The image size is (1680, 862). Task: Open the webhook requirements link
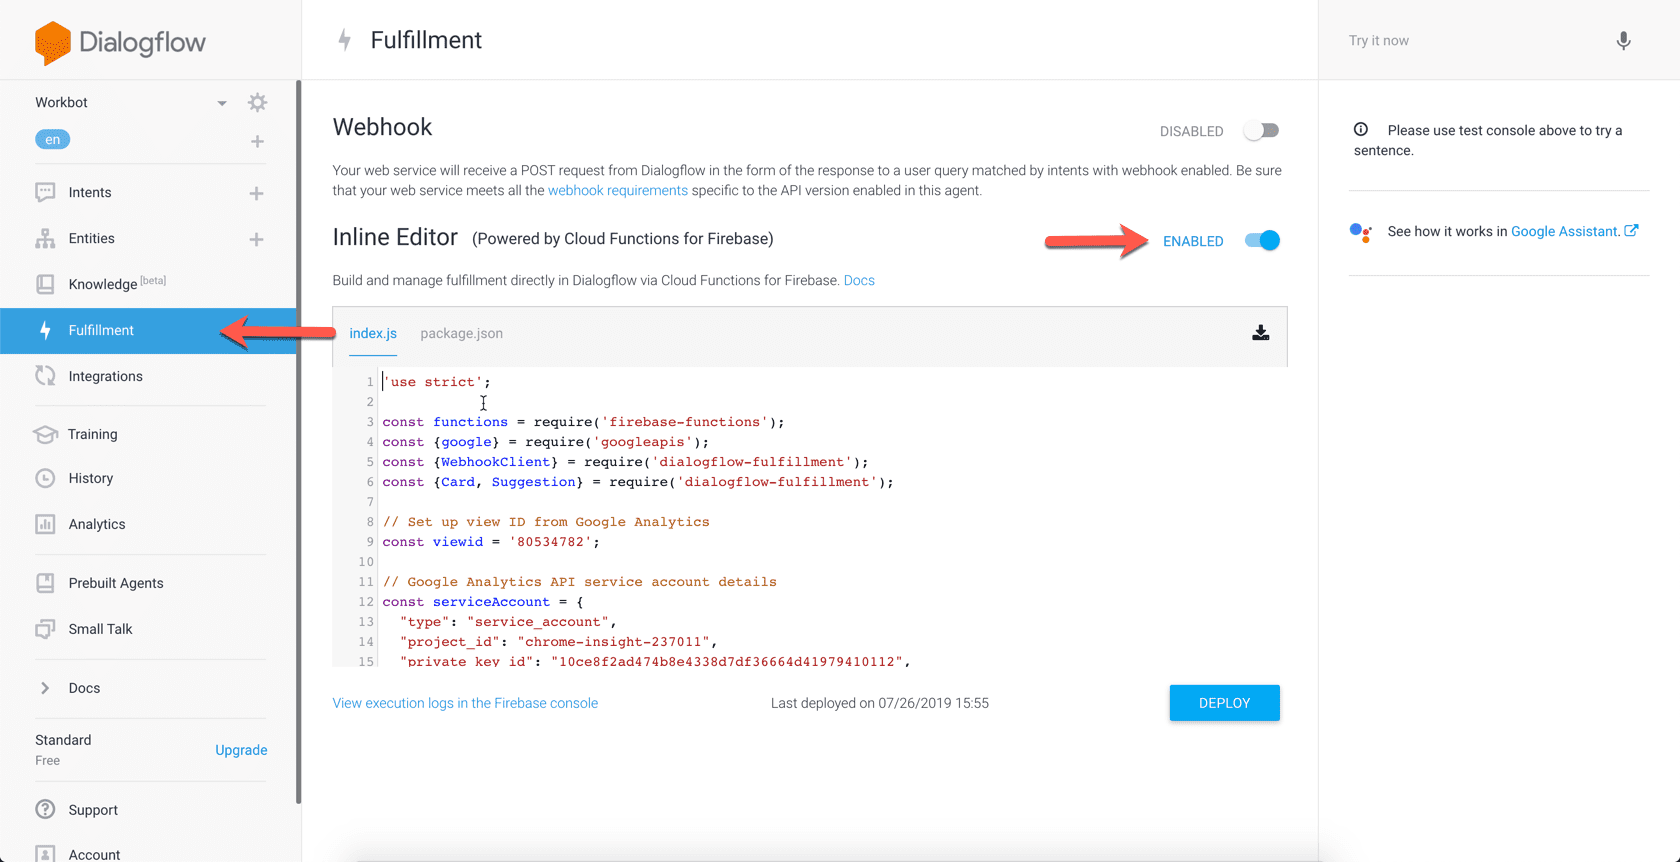[x=618, y=190]
